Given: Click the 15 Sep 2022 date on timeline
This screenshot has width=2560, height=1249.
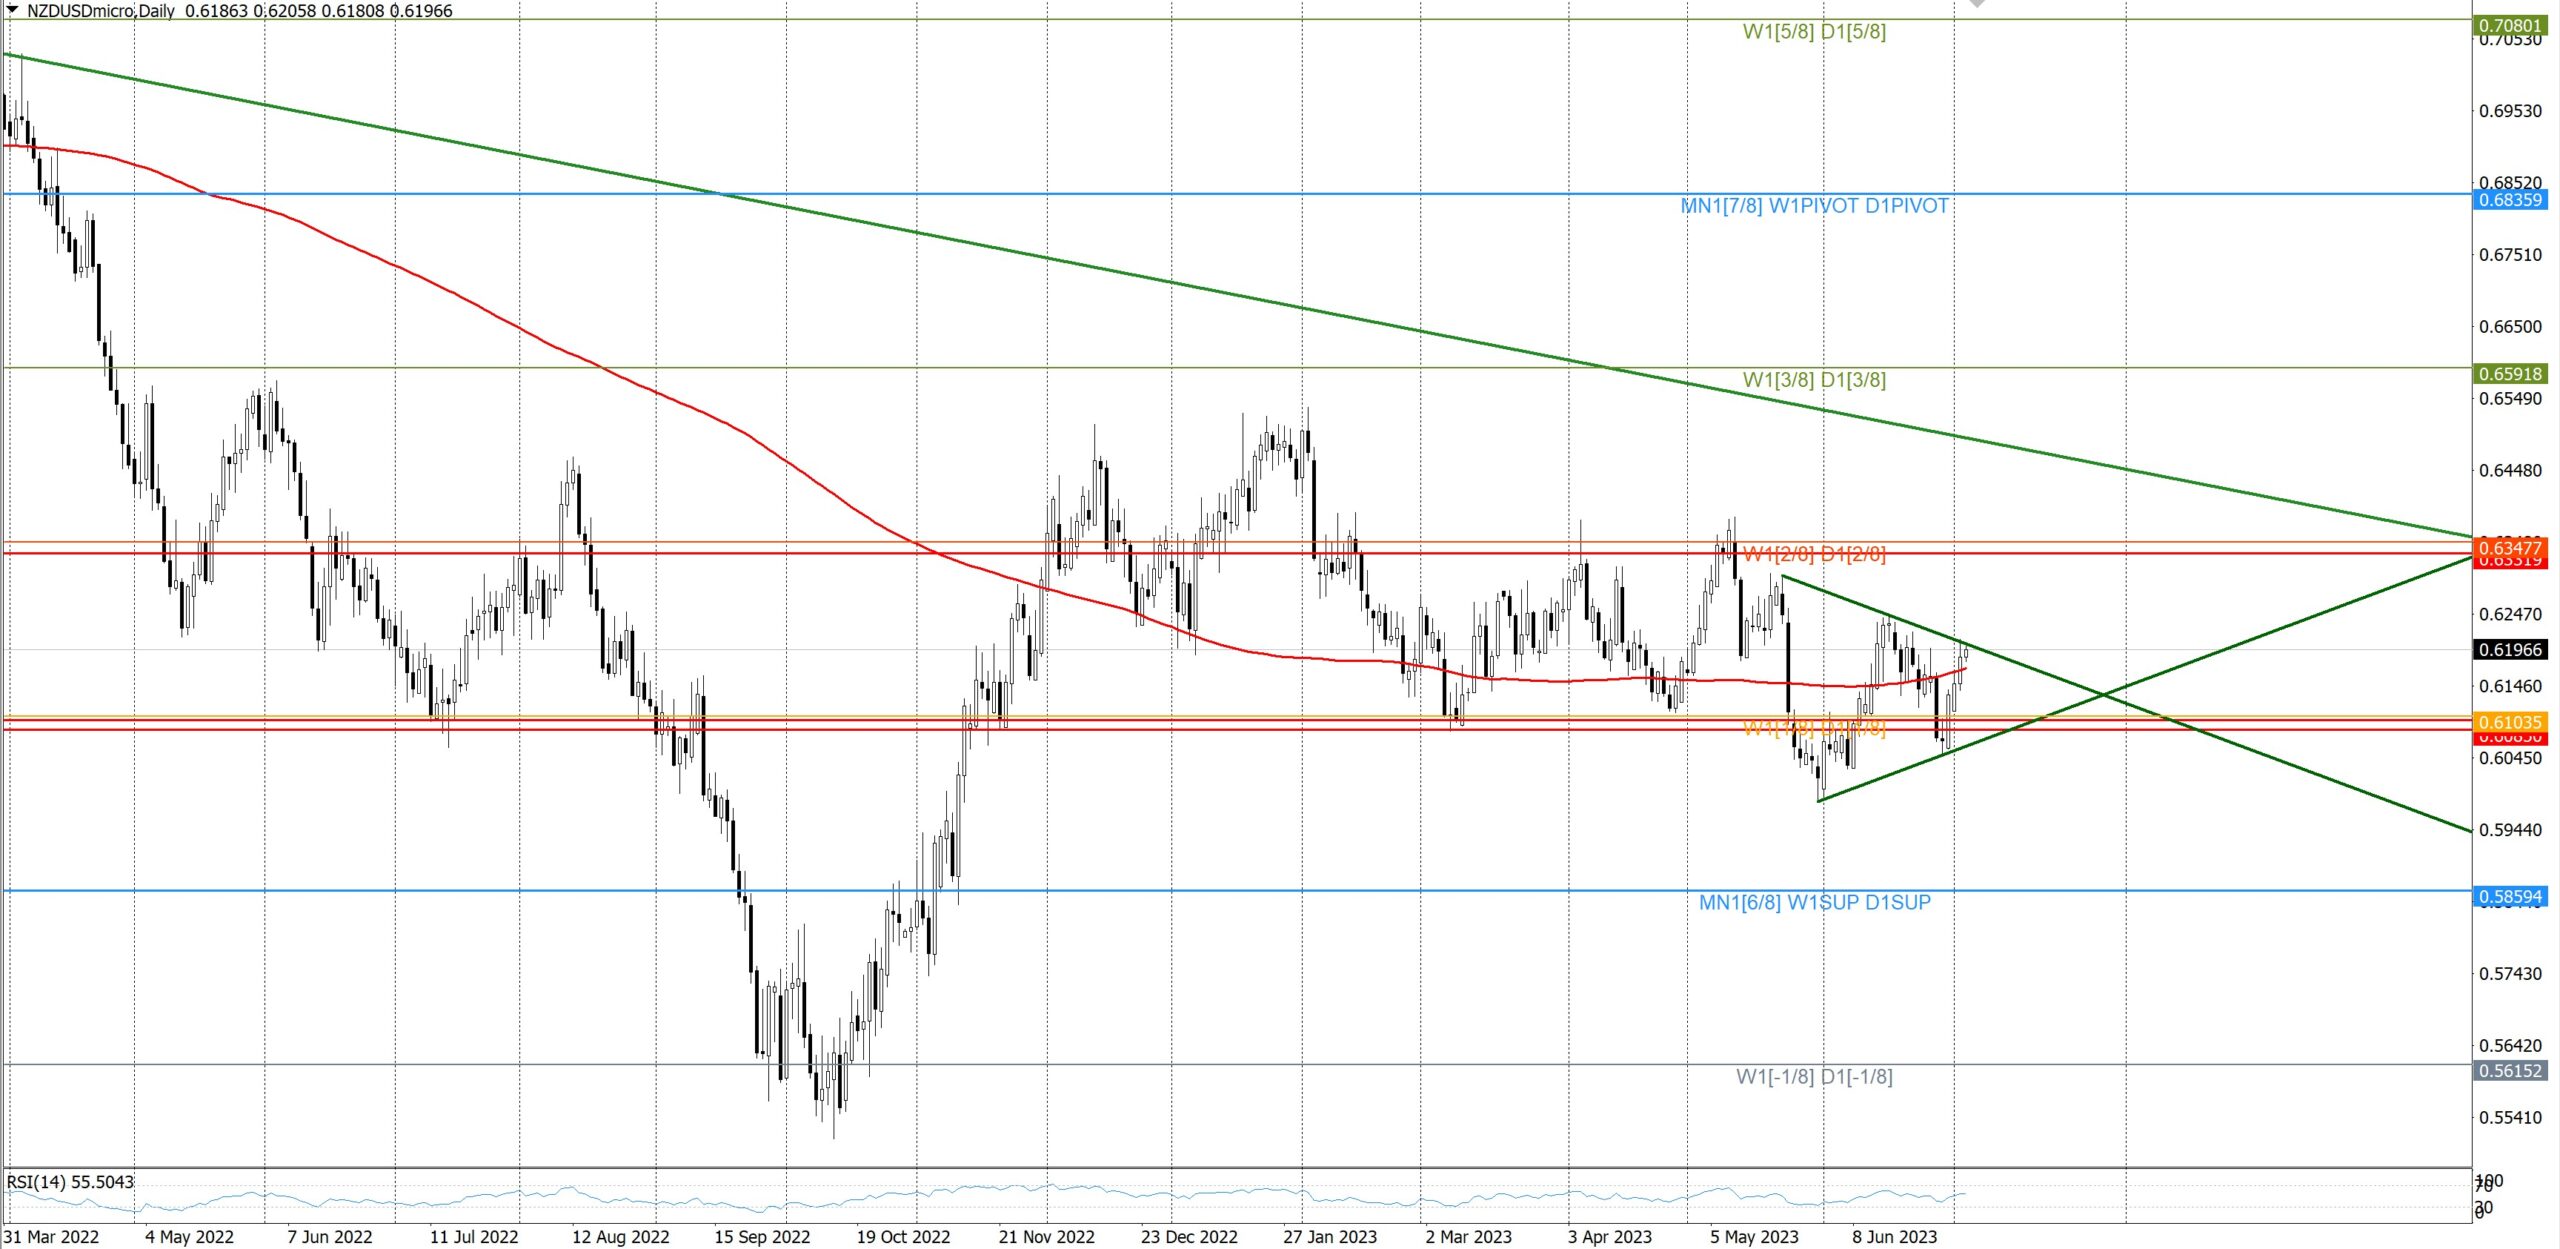Looking at the screenshot, I should point(762,1237).
